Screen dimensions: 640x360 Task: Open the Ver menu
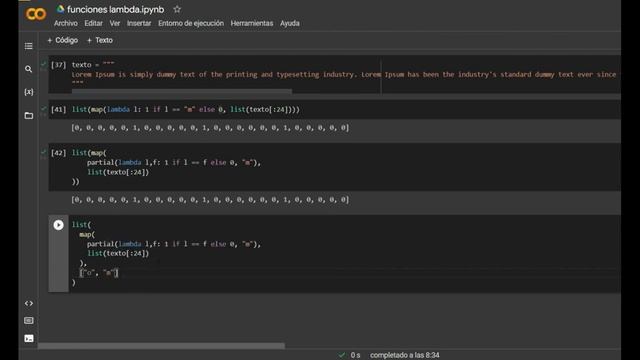(x=115, y=23)
